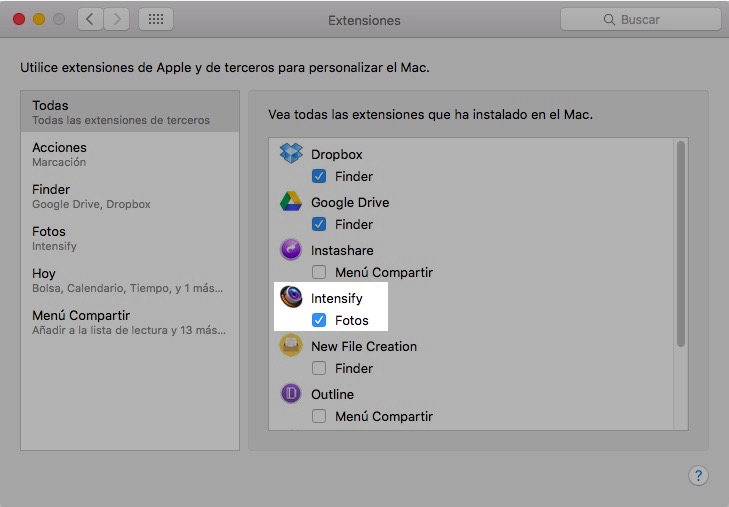Select Menú Compartir category in sidebar
Screen dimensions: 729x507
click(130, 322)
